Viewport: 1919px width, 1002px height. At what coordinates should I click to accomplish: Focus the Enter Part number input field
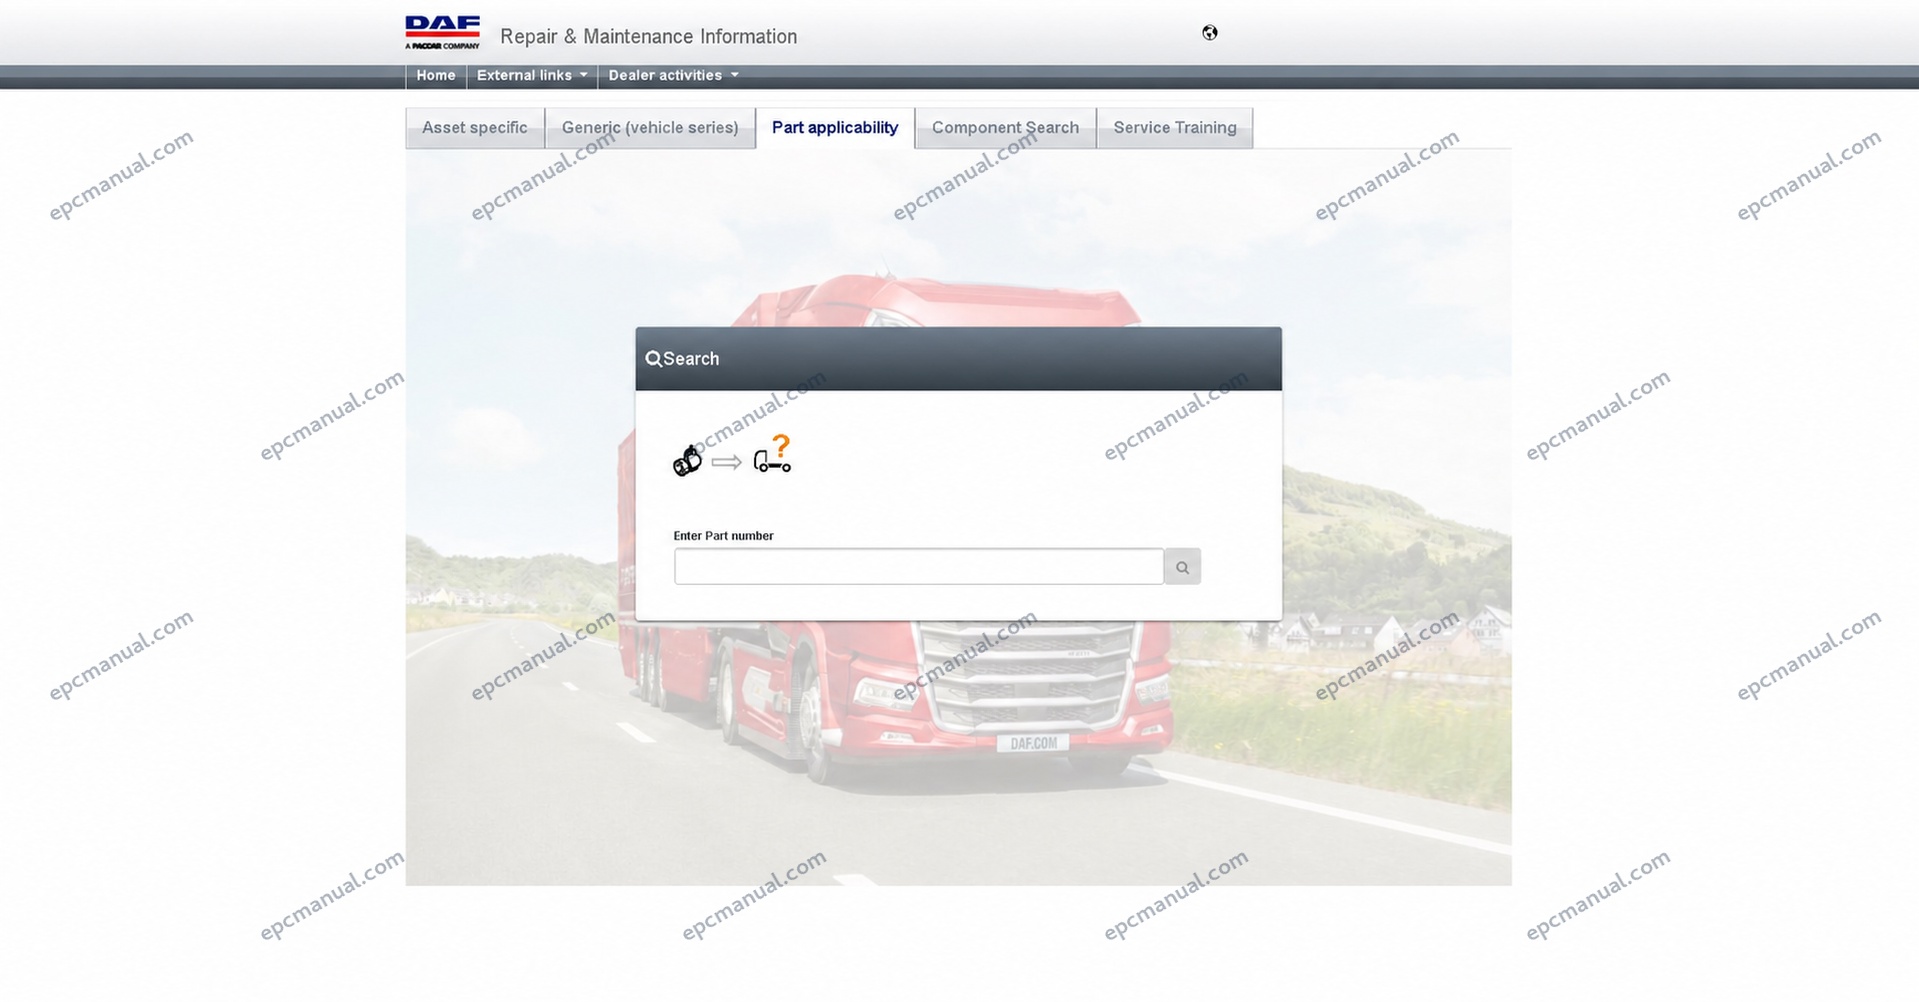coord(919,567)
